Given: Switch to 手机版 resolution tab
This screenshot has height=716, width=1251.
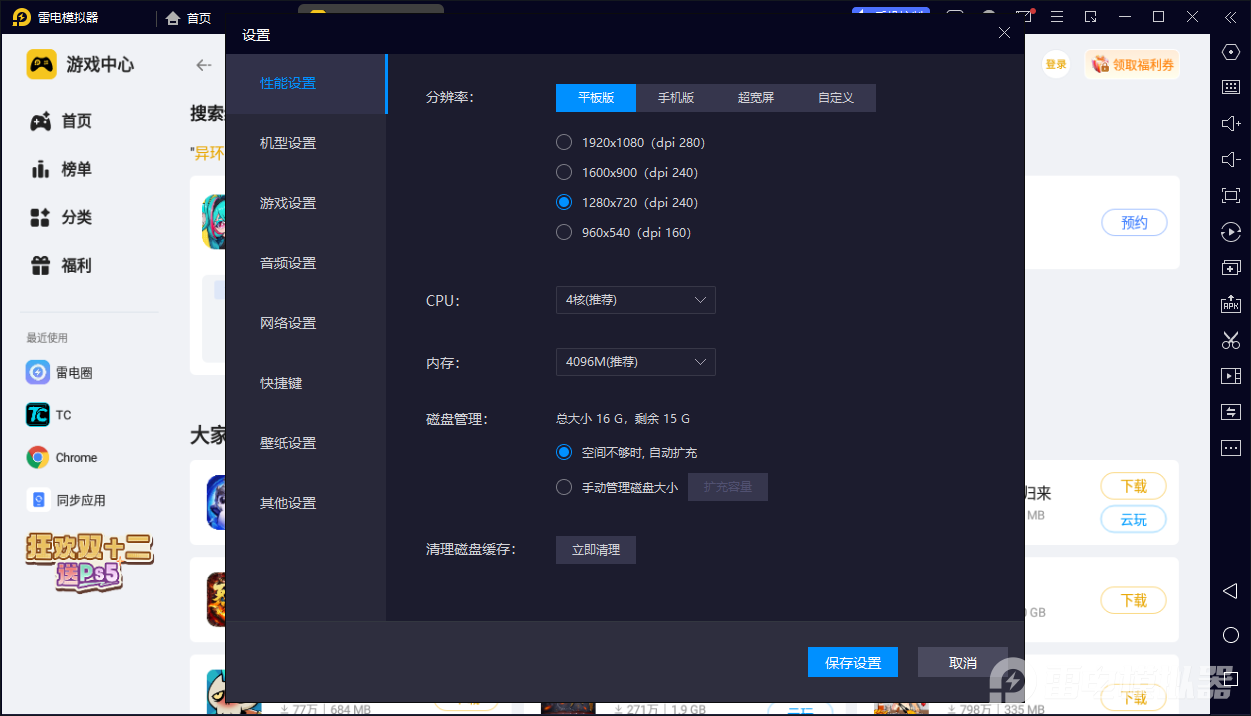Looking at the screenshot, I should (676, 98).
